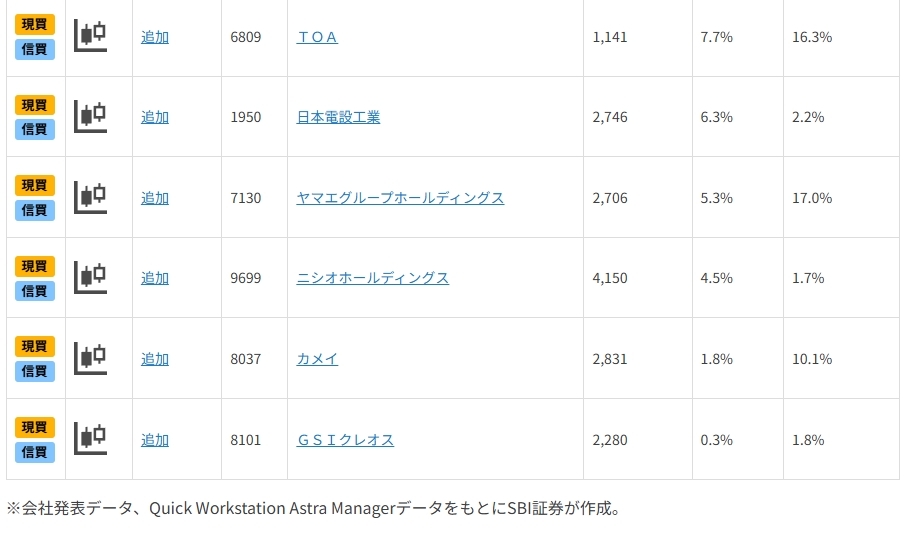Click 信買 button in GSIクレオス row
This screenshot has height=541, width=910.
[x=35, y=452]
